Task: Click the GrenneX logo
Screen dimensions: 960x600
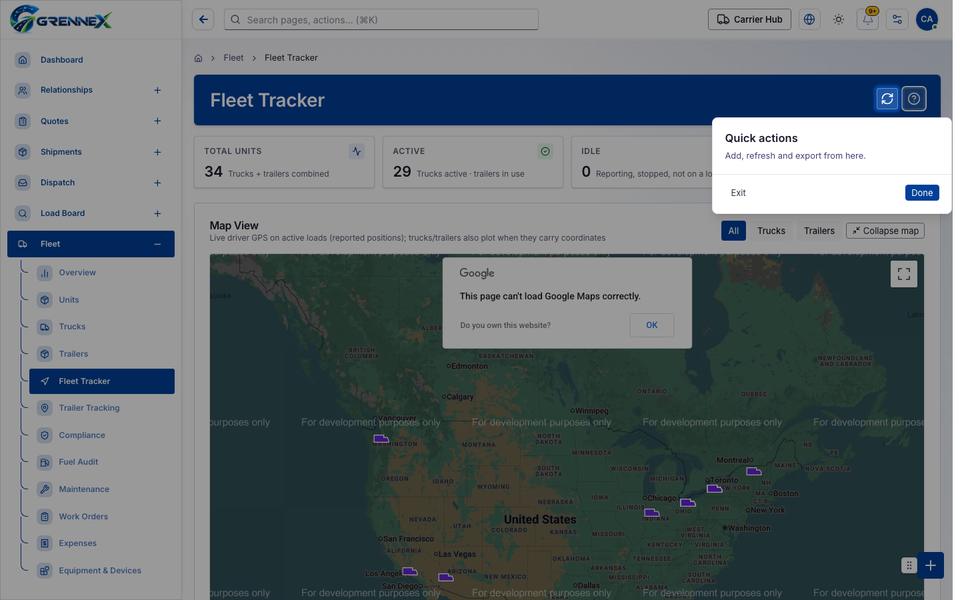Action: tap(61, 20)
